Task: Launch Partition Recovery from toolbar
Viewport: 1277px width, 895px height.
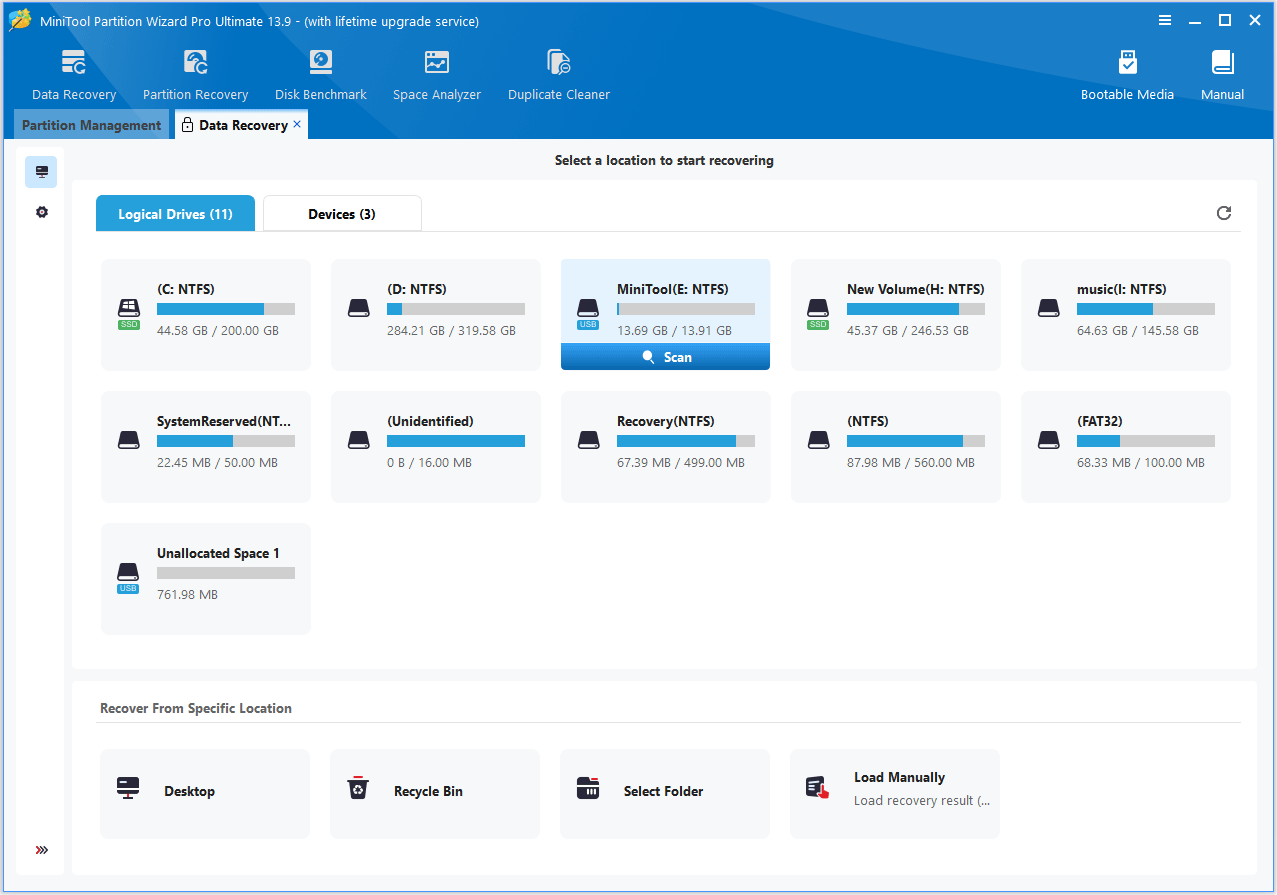Action: click(x=195, y=74)
